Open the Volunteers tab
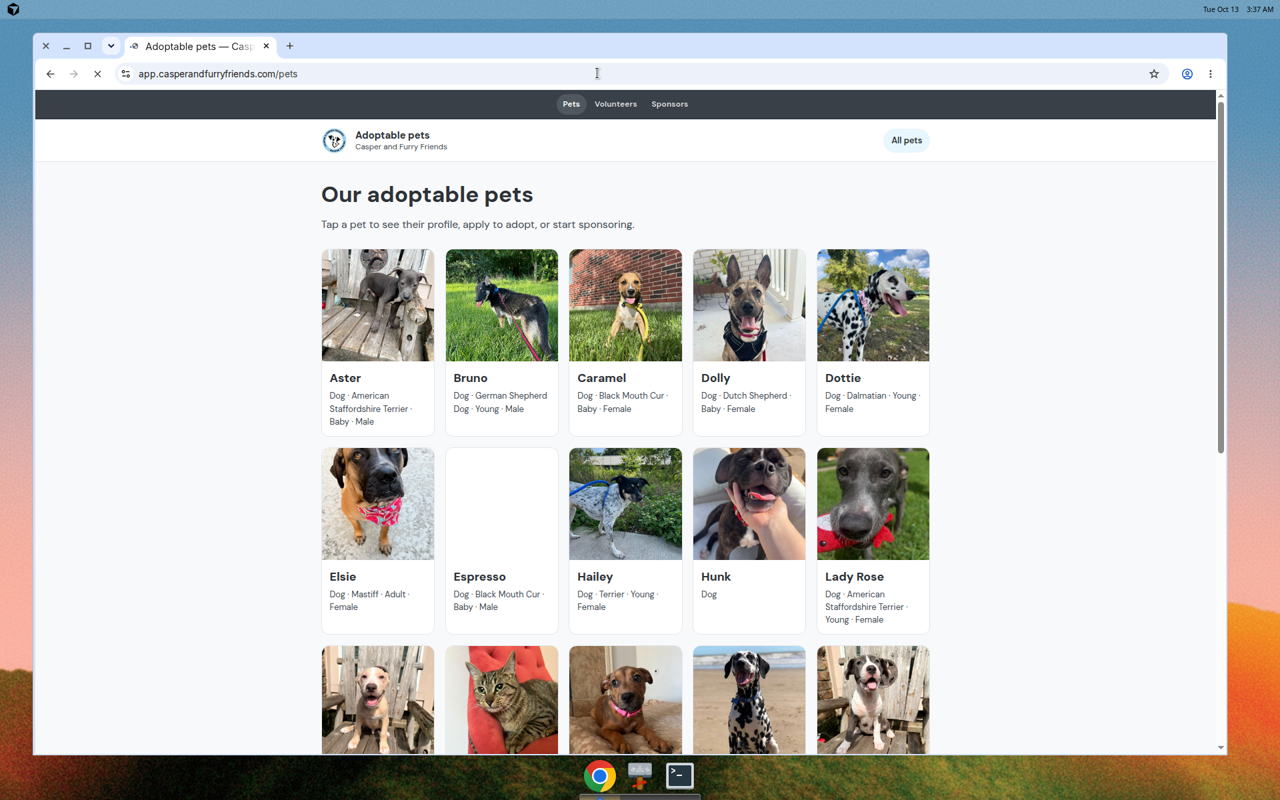The image size is (1280, 800). click(x=616, y=104)
